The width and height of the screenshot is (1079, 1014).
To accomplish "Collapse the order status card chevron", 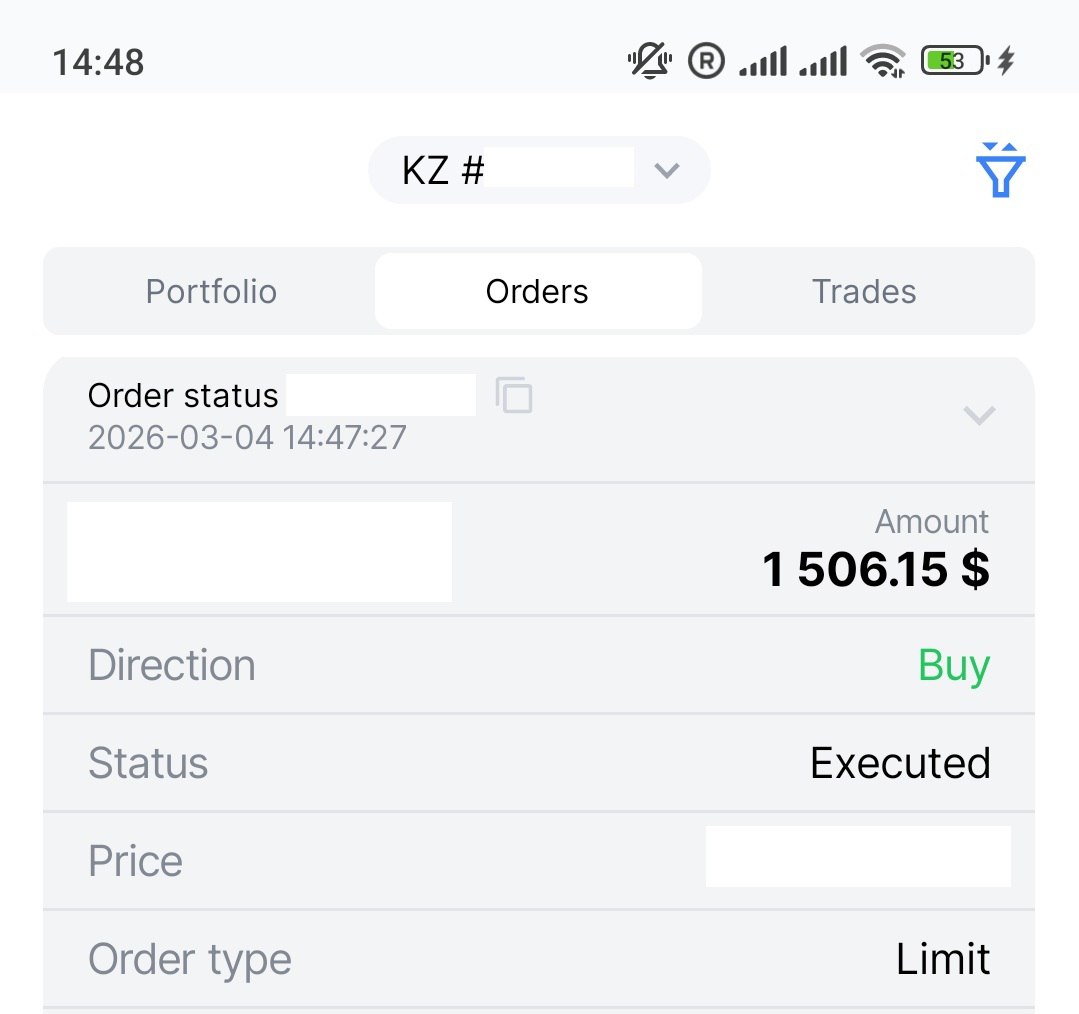I will click(978, 414).
